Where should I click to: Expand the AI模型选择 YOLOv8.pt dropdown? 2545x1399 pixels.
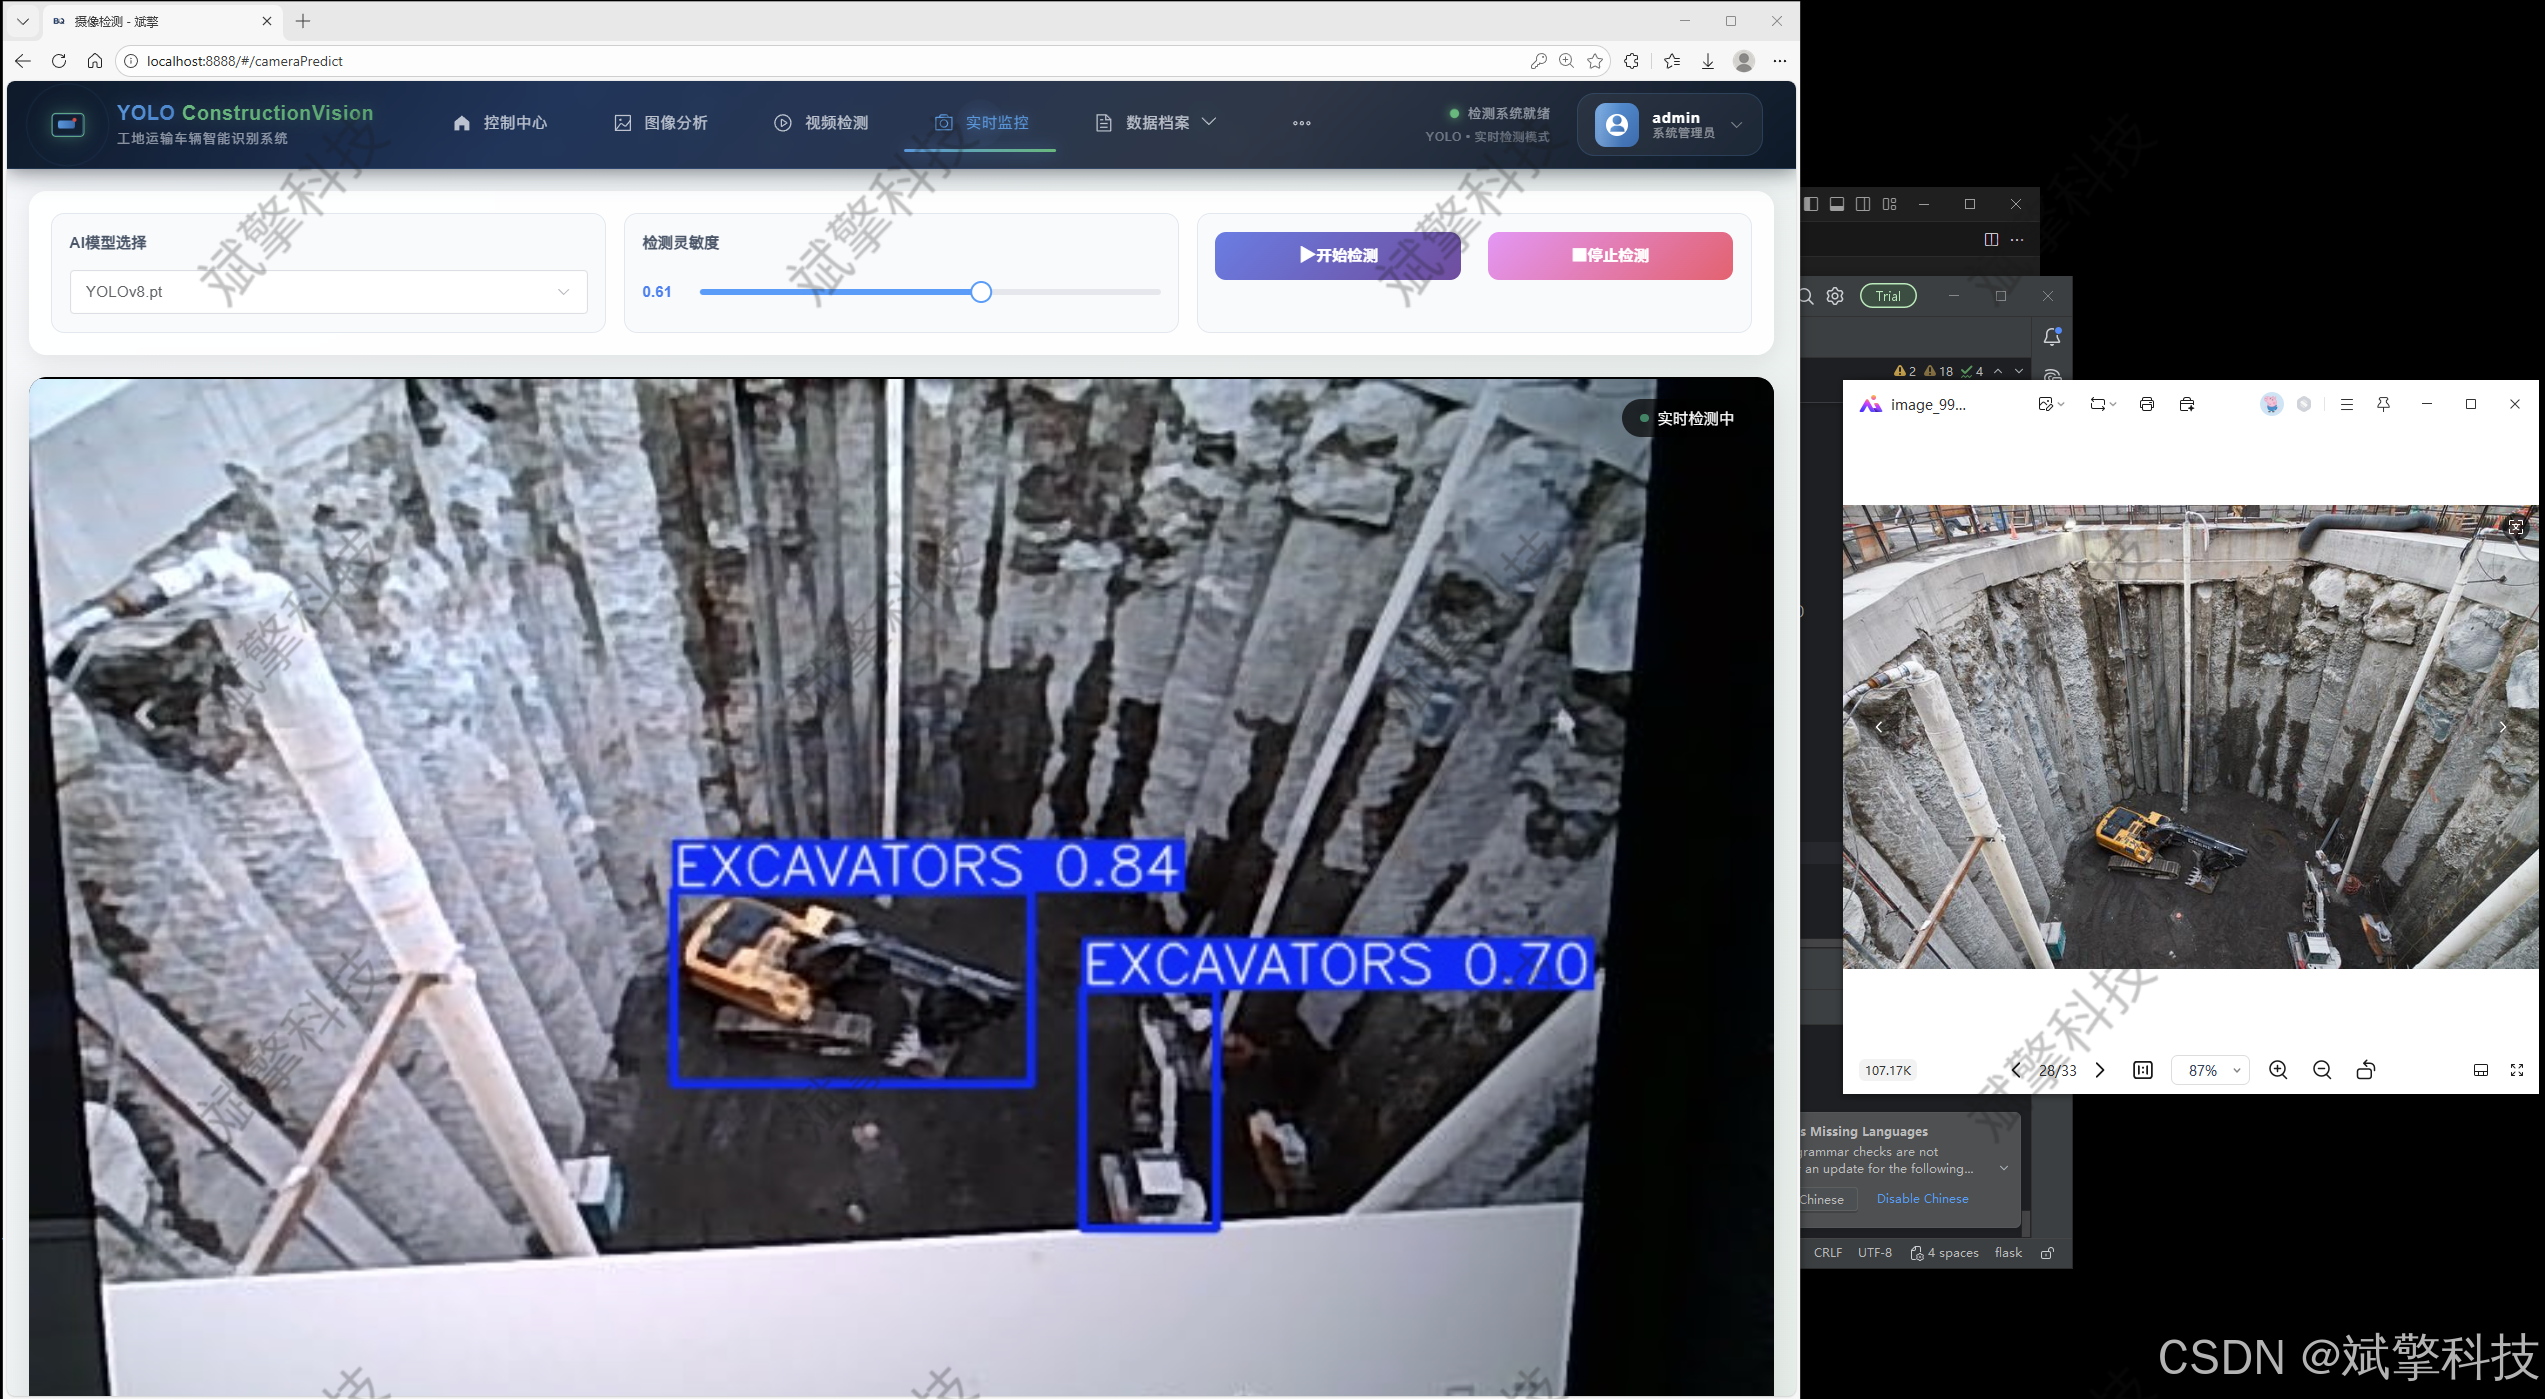click(x=328, y=292)
